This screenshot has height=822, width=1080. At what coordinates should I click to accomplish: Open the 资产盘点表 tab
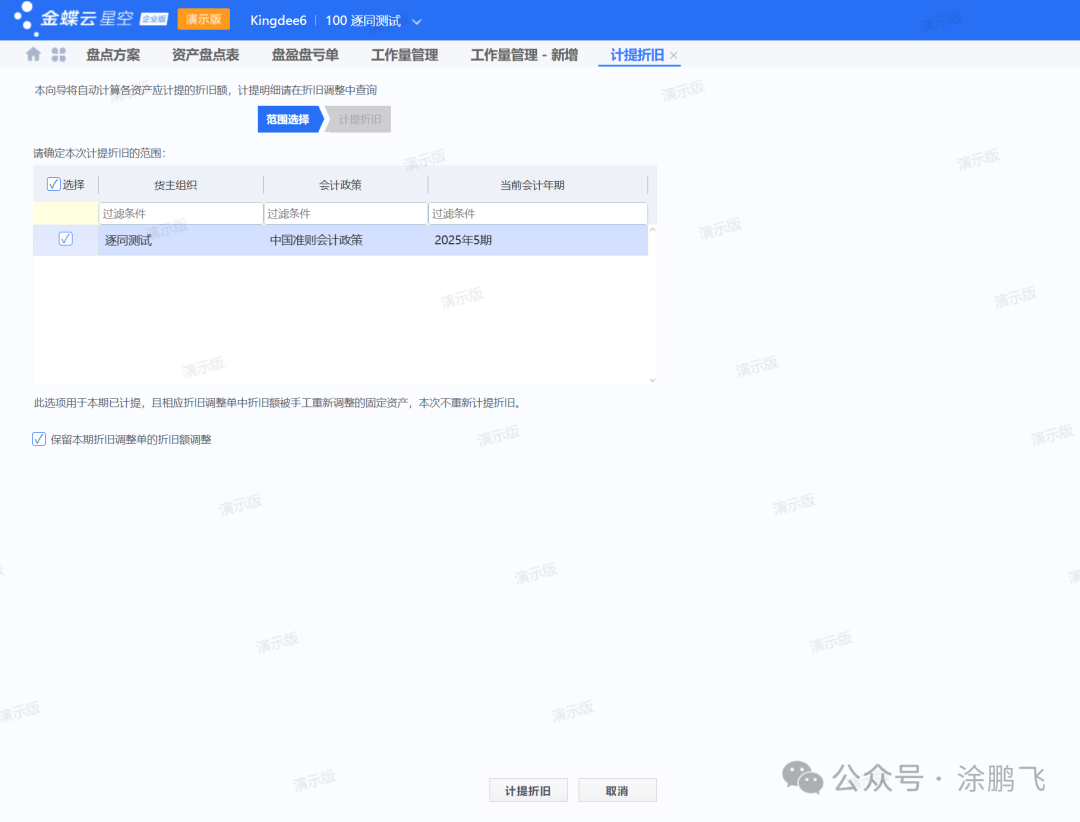click(205, 55)
